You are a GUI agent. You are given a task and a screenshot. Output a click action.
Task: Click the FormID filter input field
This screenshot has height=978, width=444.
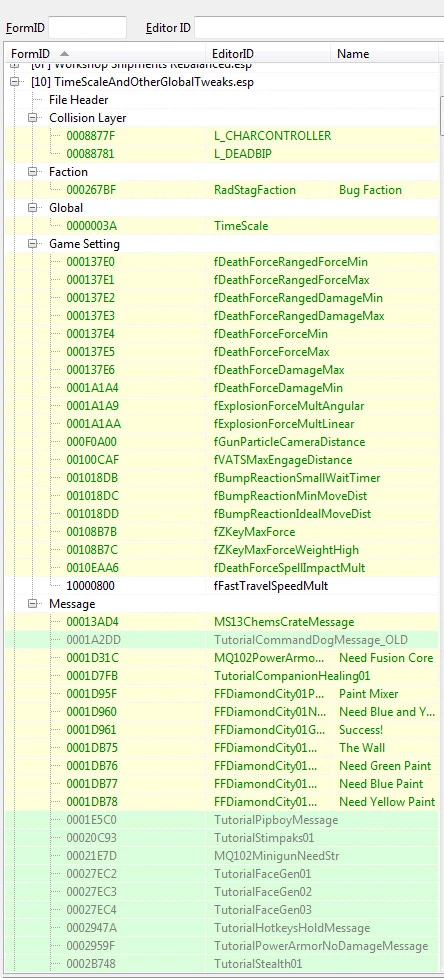click(87, 28)
